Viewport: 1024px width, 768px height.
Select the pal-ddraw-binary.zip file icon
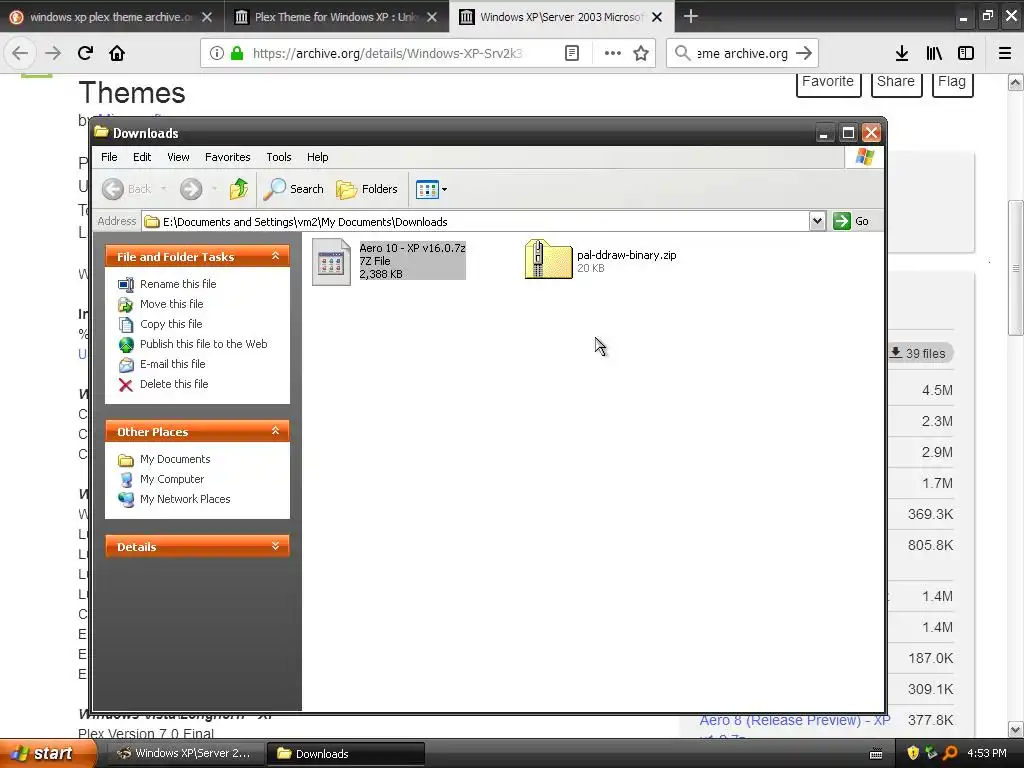click(549, 260)
